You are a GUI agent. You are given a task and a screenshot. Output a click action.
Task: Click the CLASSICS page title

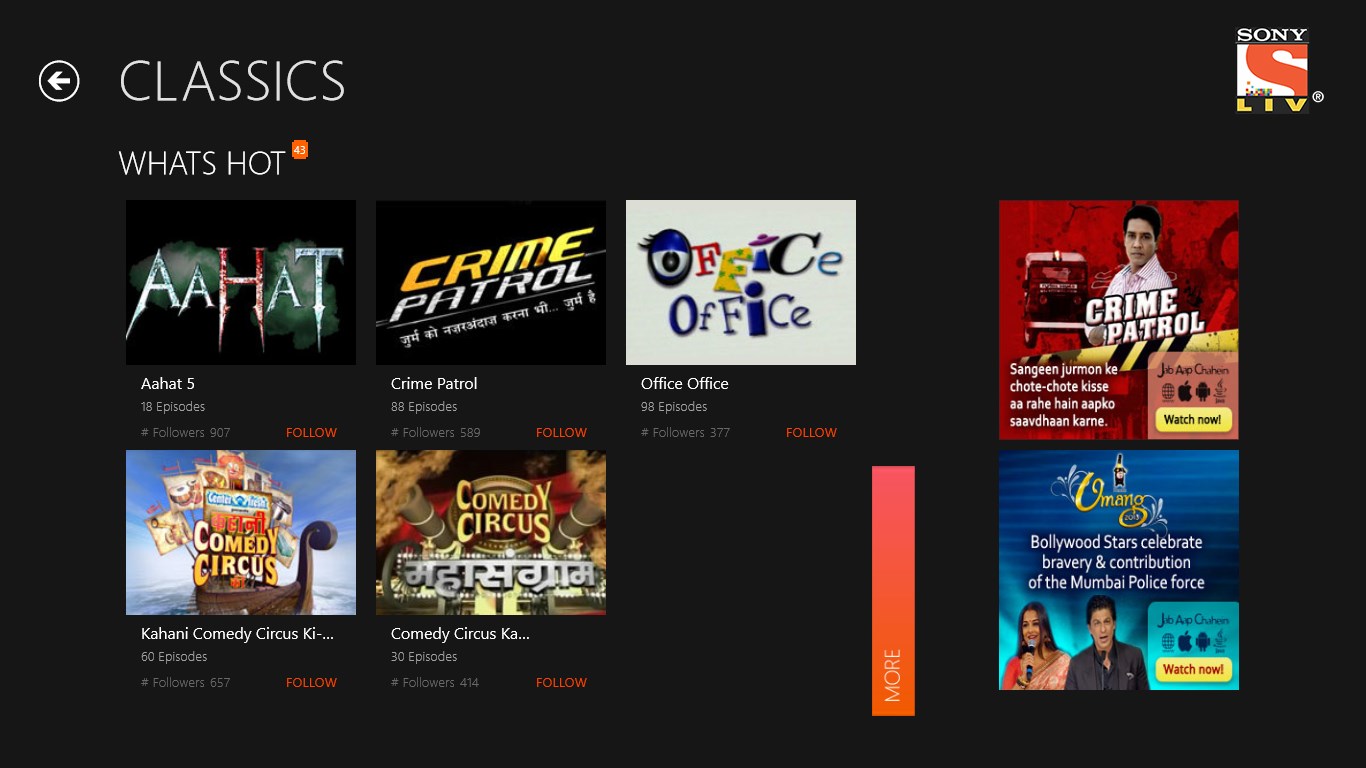[232, 82]
